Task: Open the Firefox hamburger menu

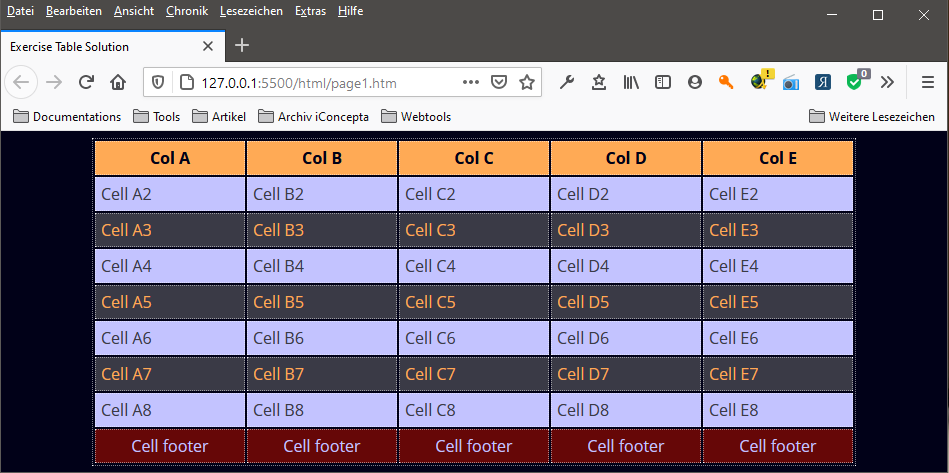Action: (927, 82)
